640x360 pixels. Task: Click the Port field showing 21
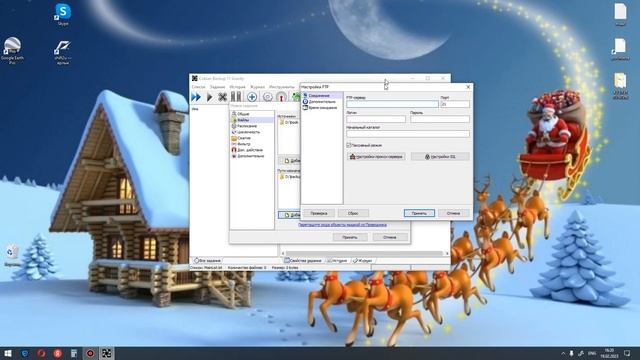[455, 104]
